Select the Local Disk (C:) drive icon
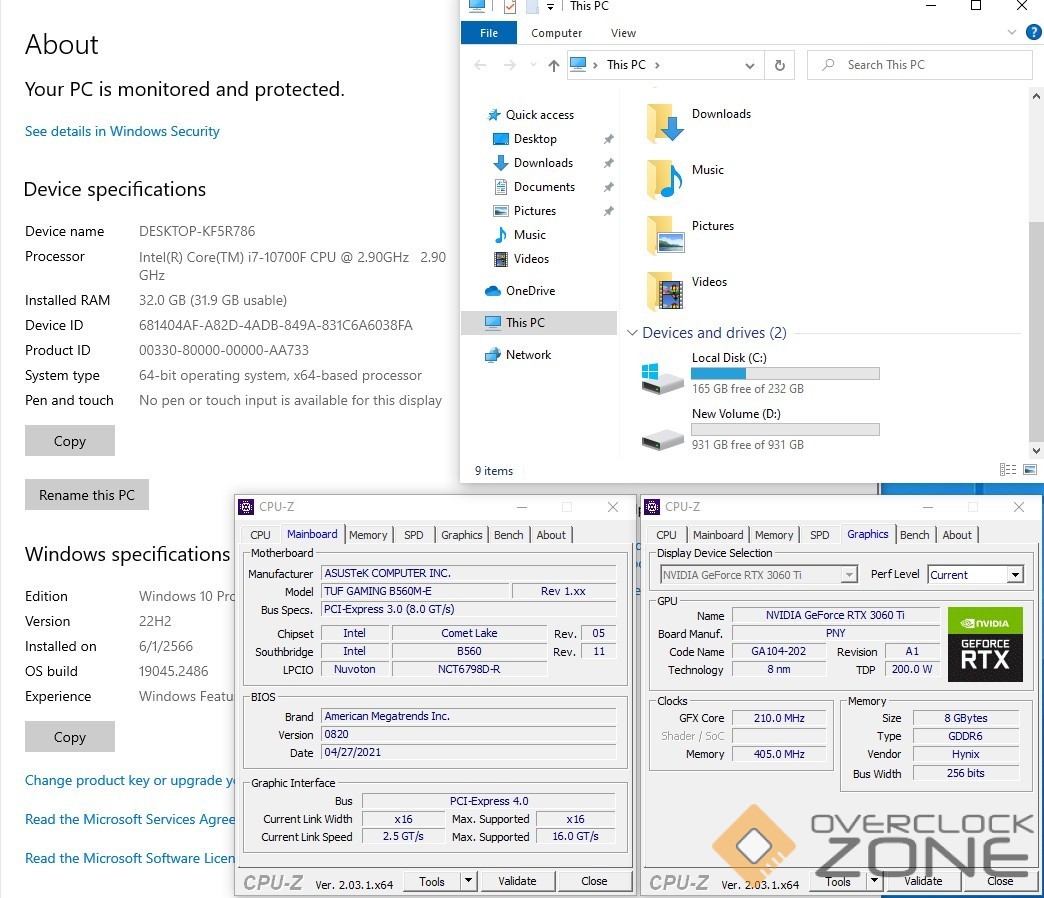The height and width of the screenshot is (898, 1044). pyautogui.click(x=662, y=378)
